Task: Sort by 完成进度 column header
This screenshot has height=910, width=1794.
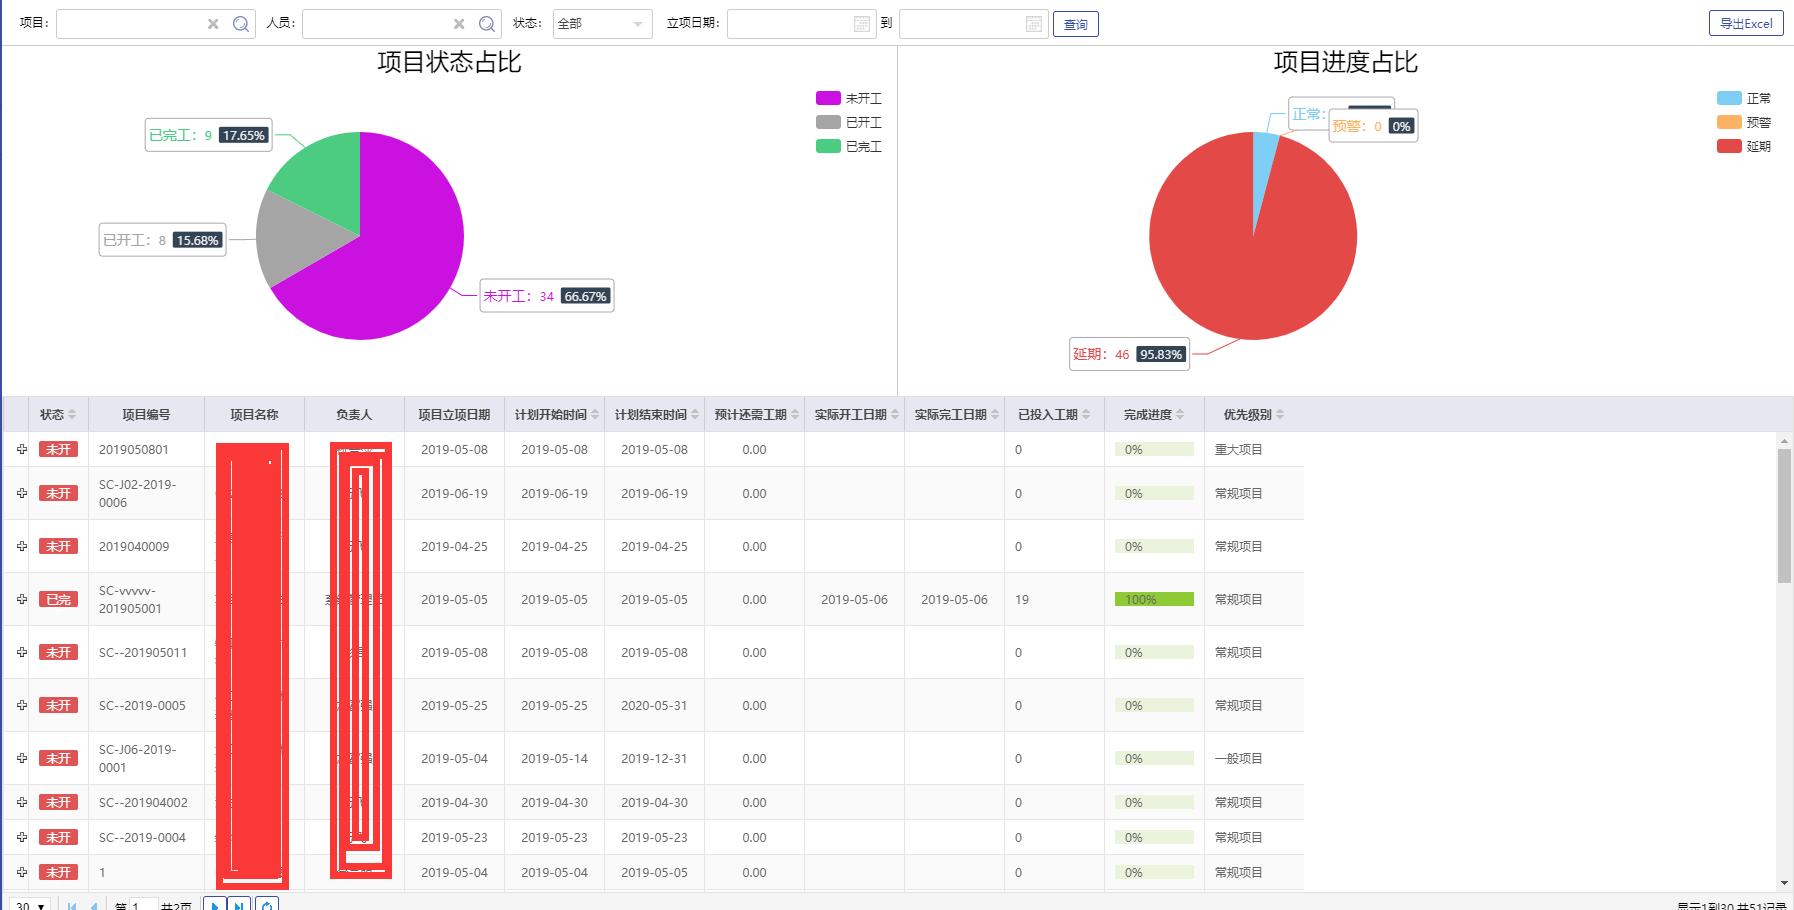Action: click(1153, 414)
